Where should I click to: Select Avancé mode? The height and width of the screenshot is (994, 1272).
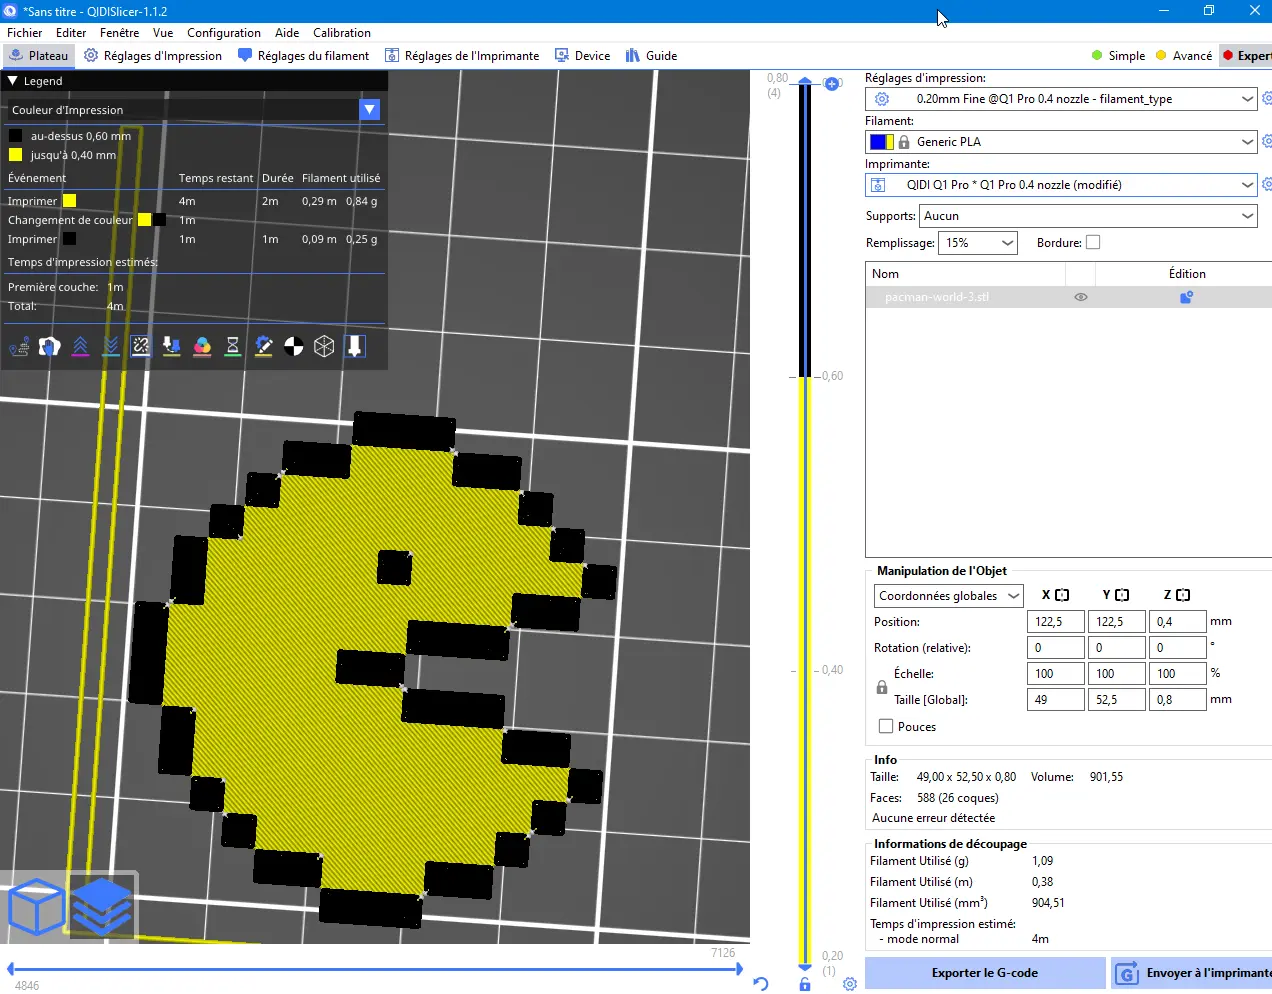[1183, 56]
